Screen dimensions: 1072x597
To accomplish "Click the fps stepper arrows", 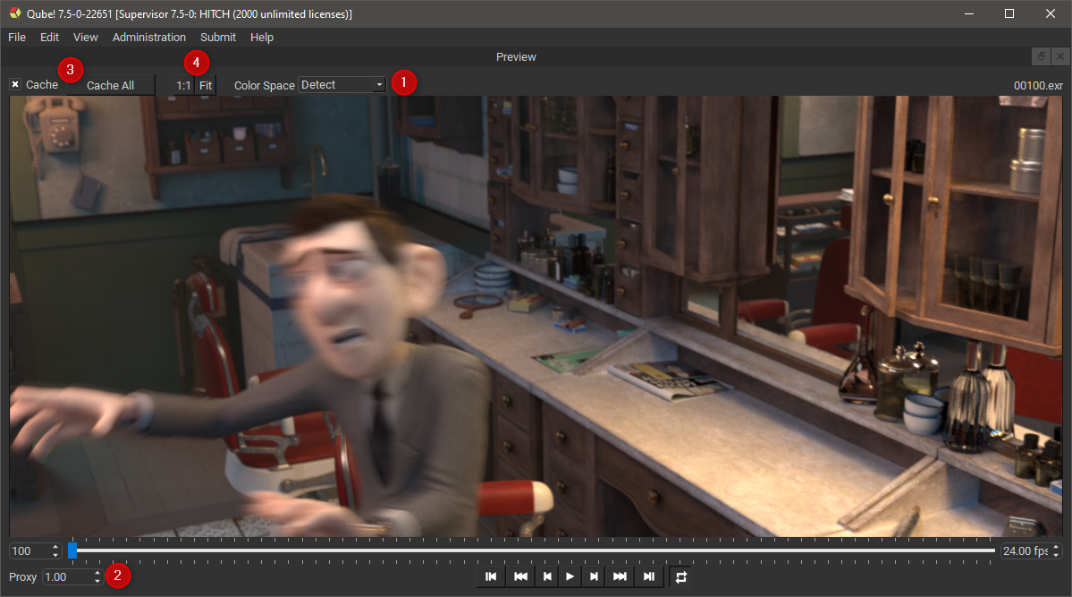I will [1055, 551].
